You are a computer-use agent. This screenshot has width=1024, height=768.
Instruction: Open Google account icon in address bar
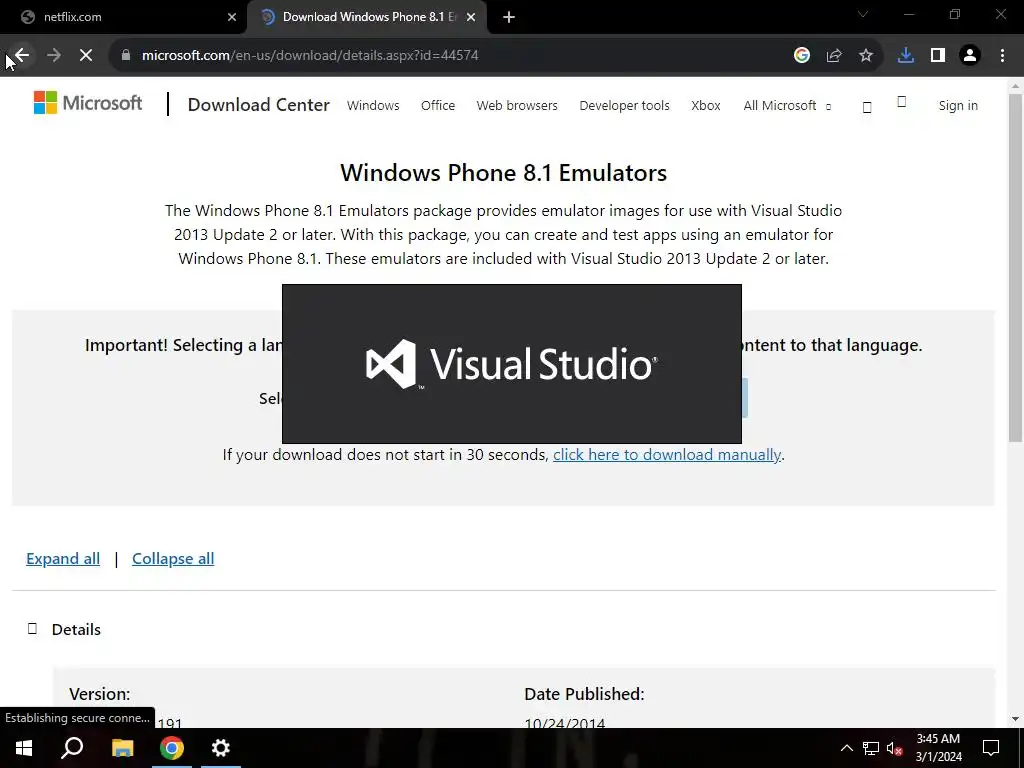click(802, 56)
